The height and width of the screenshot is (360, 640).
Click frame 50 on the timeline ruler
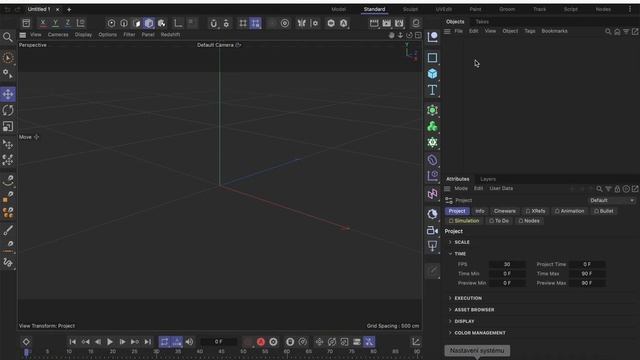tap(243, 351)
